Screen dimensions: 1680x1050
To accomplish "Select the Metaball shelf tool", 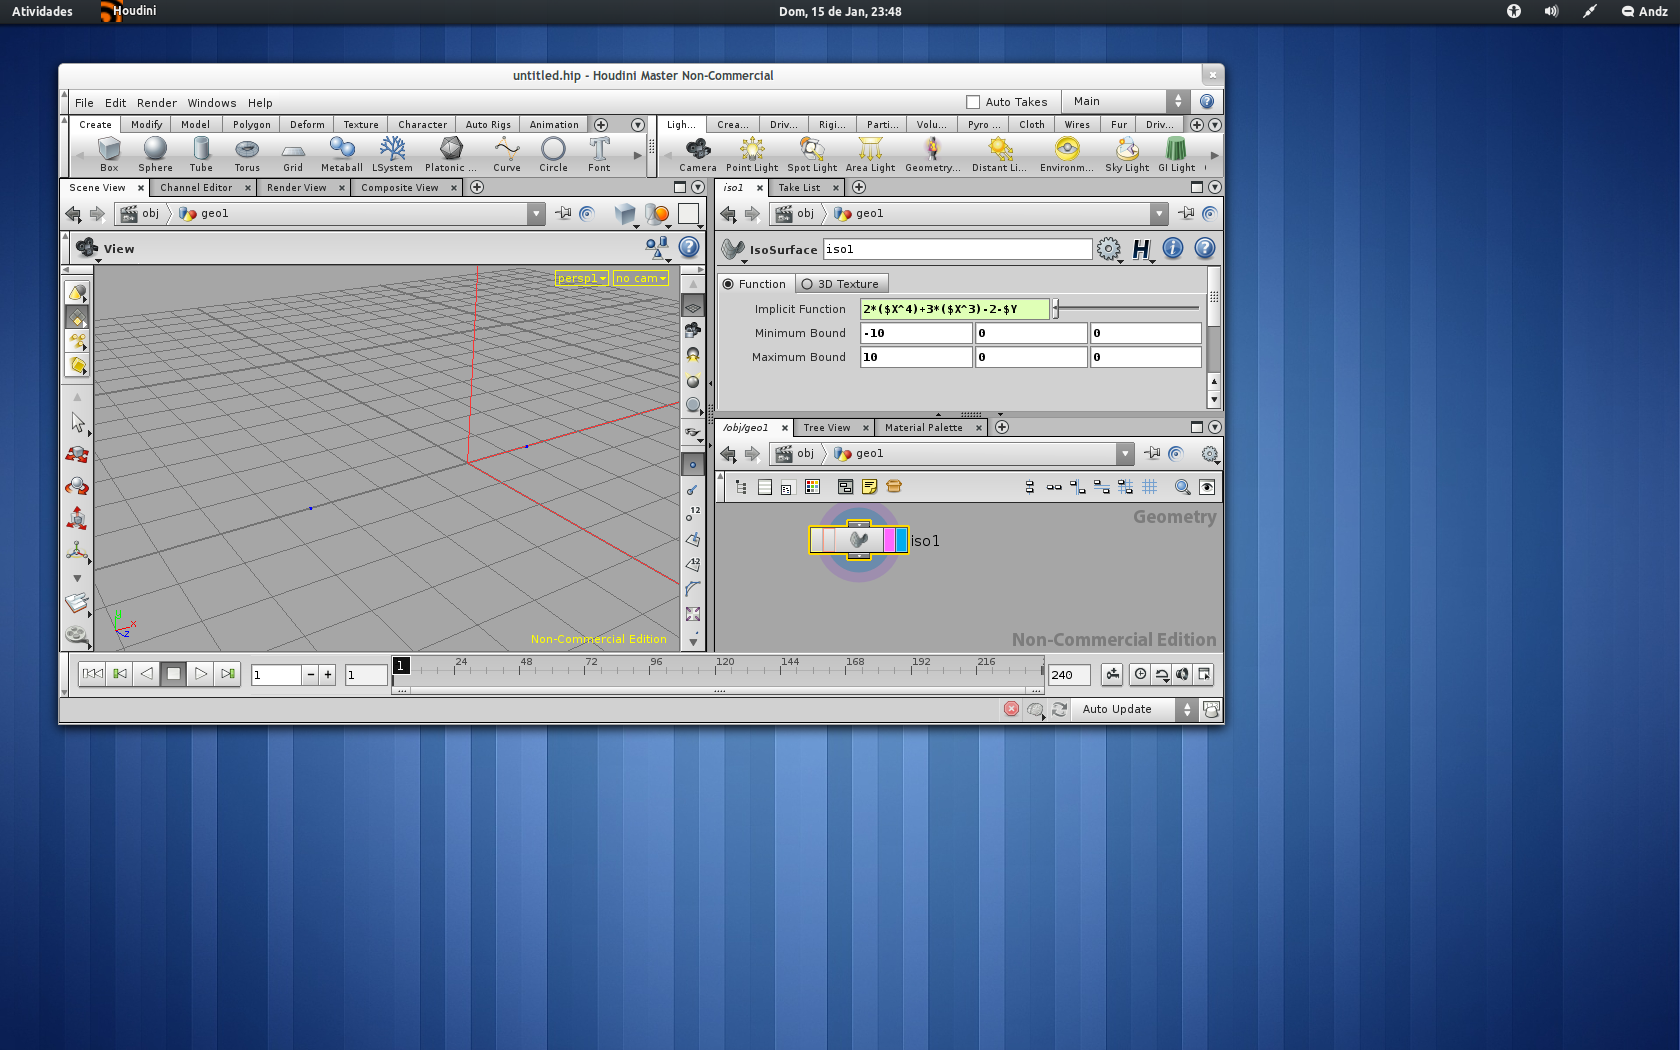I will coord(342,154).
